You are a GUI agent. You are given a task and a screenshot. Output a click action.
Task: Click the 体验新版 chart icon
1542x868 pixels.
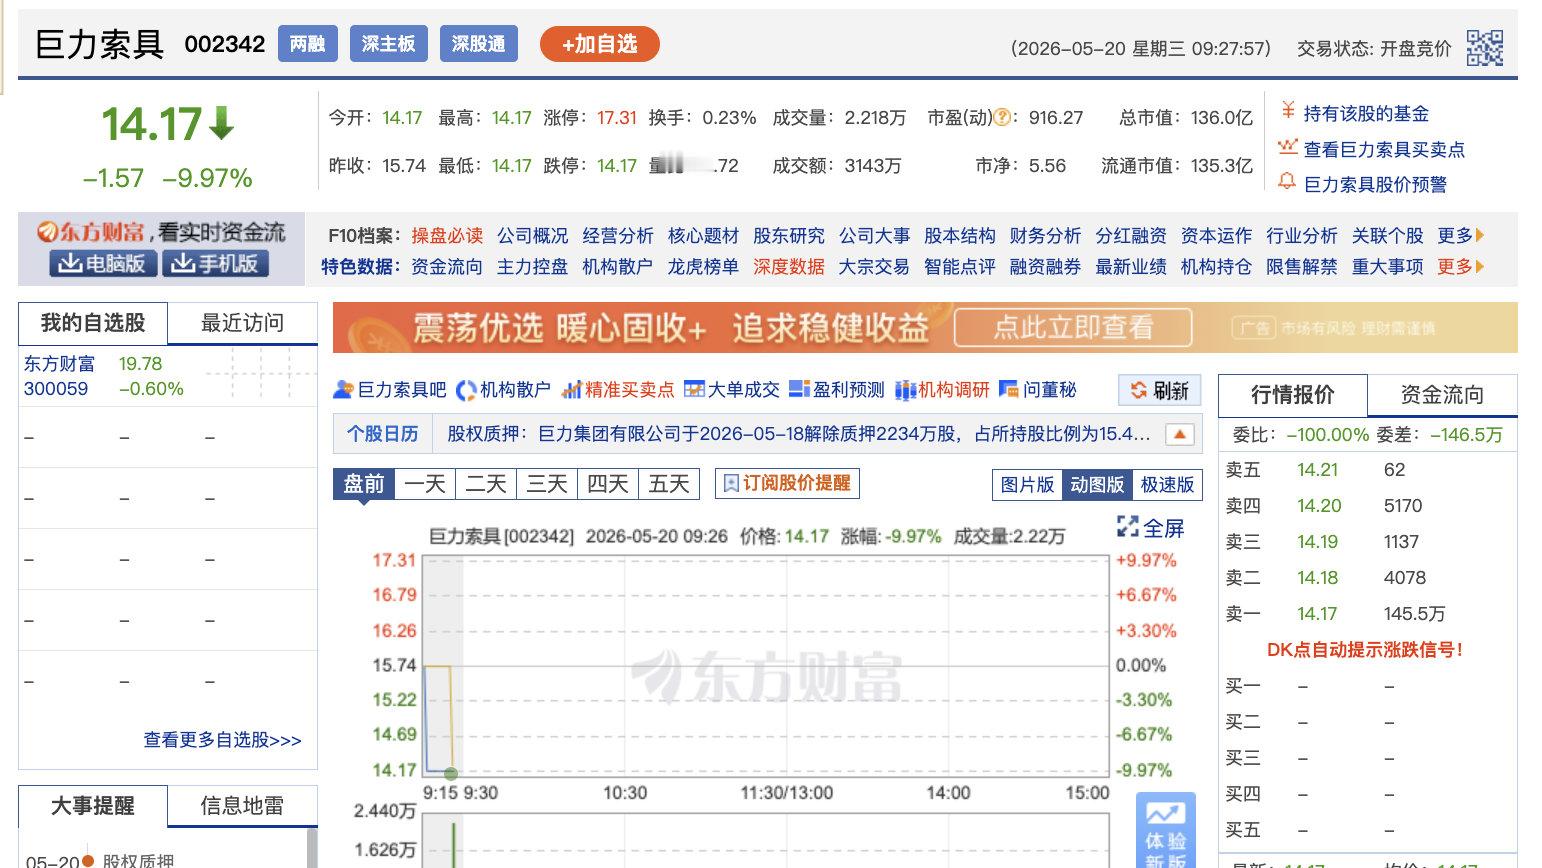pyautogui.click(x=1165, y=813)
